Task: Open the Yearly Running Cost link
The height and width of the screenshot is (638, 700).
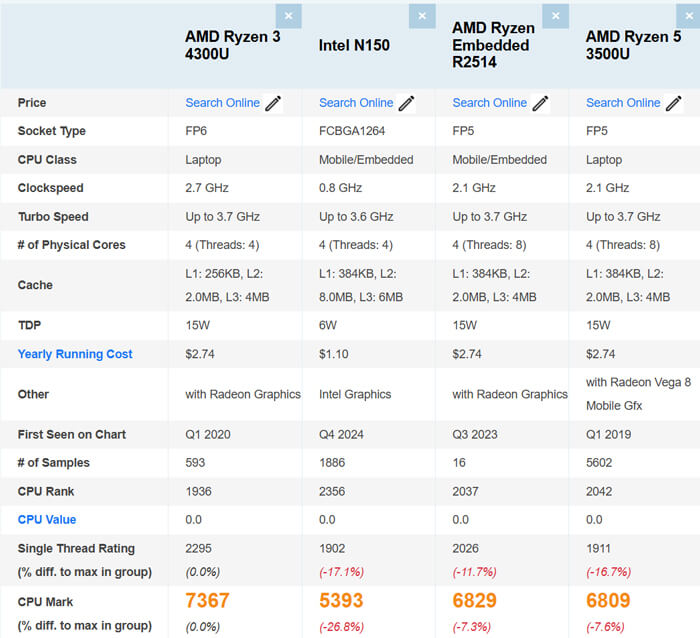Action: pos(75,354)
